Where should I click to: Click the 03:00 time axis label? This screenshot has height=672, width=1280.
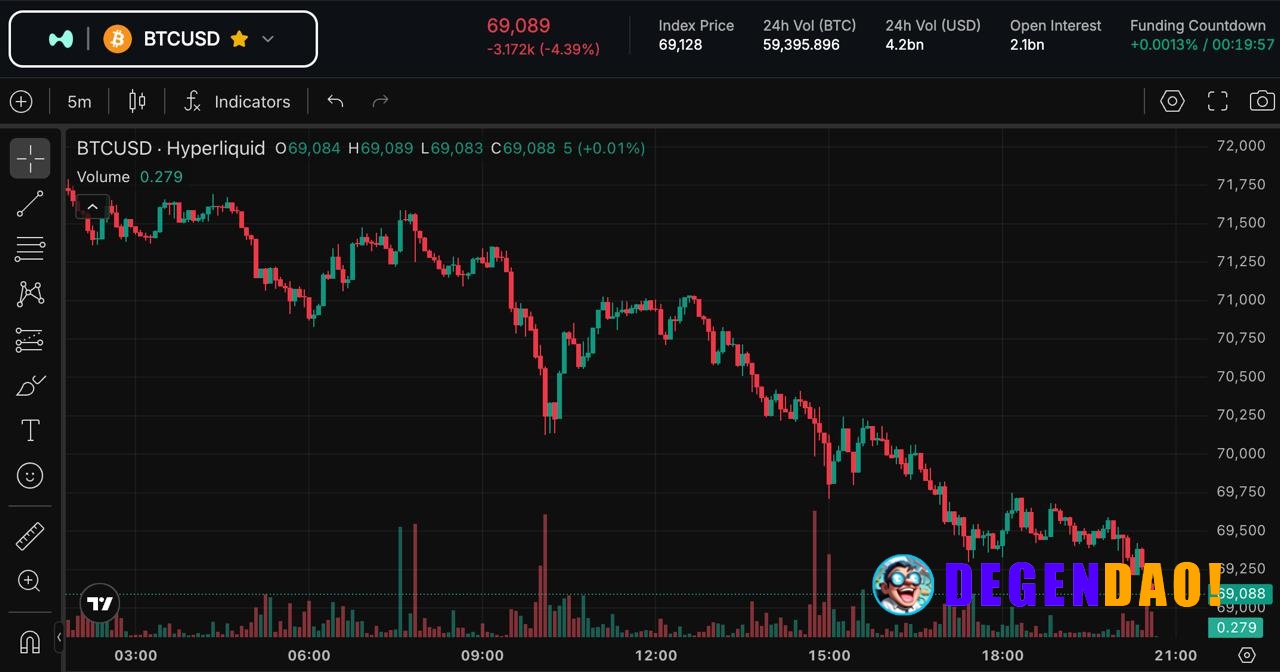(x=136, y=655)
